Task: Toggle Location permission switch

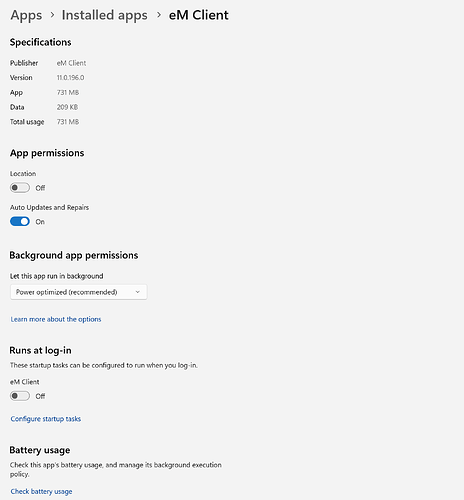Action: click(20, 188)
